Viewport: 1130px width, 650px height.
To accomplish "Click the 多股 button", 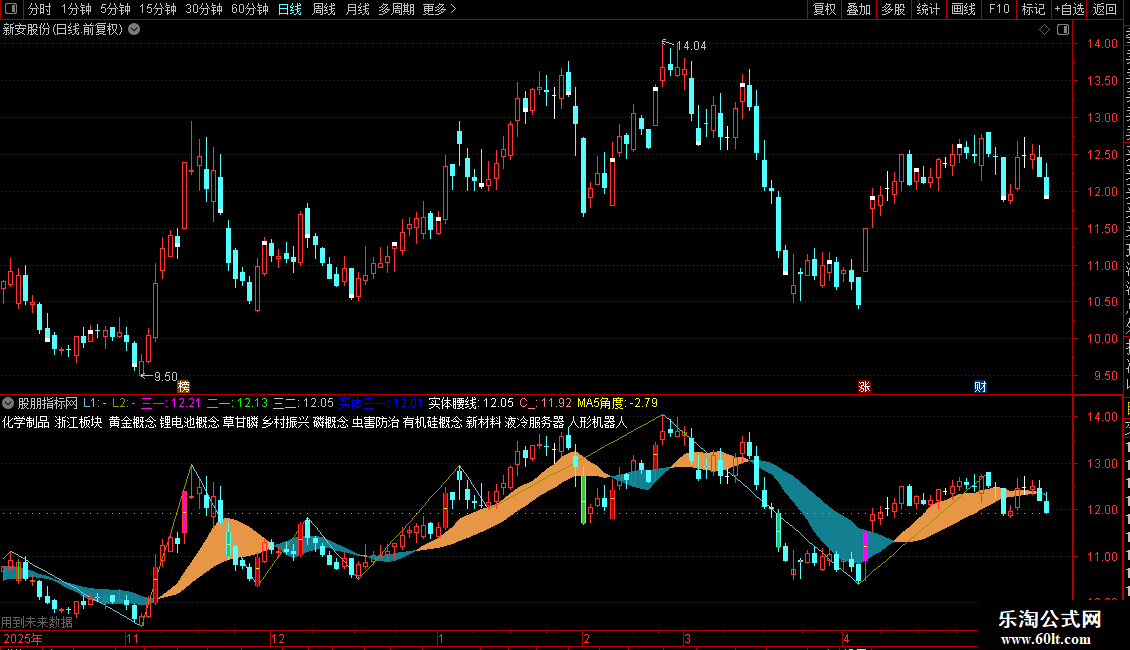I will (x=894, y=9).
